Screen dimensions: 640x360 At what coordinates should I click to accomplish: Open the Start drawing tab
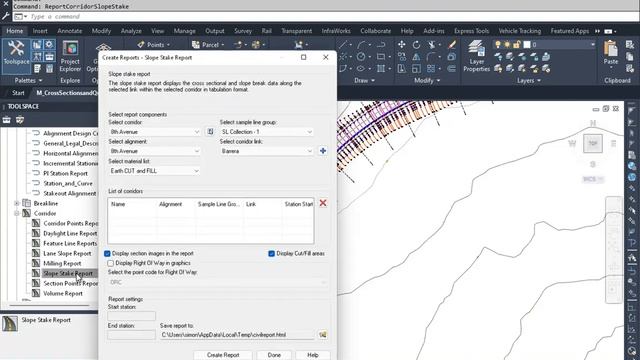click(18, 93)
